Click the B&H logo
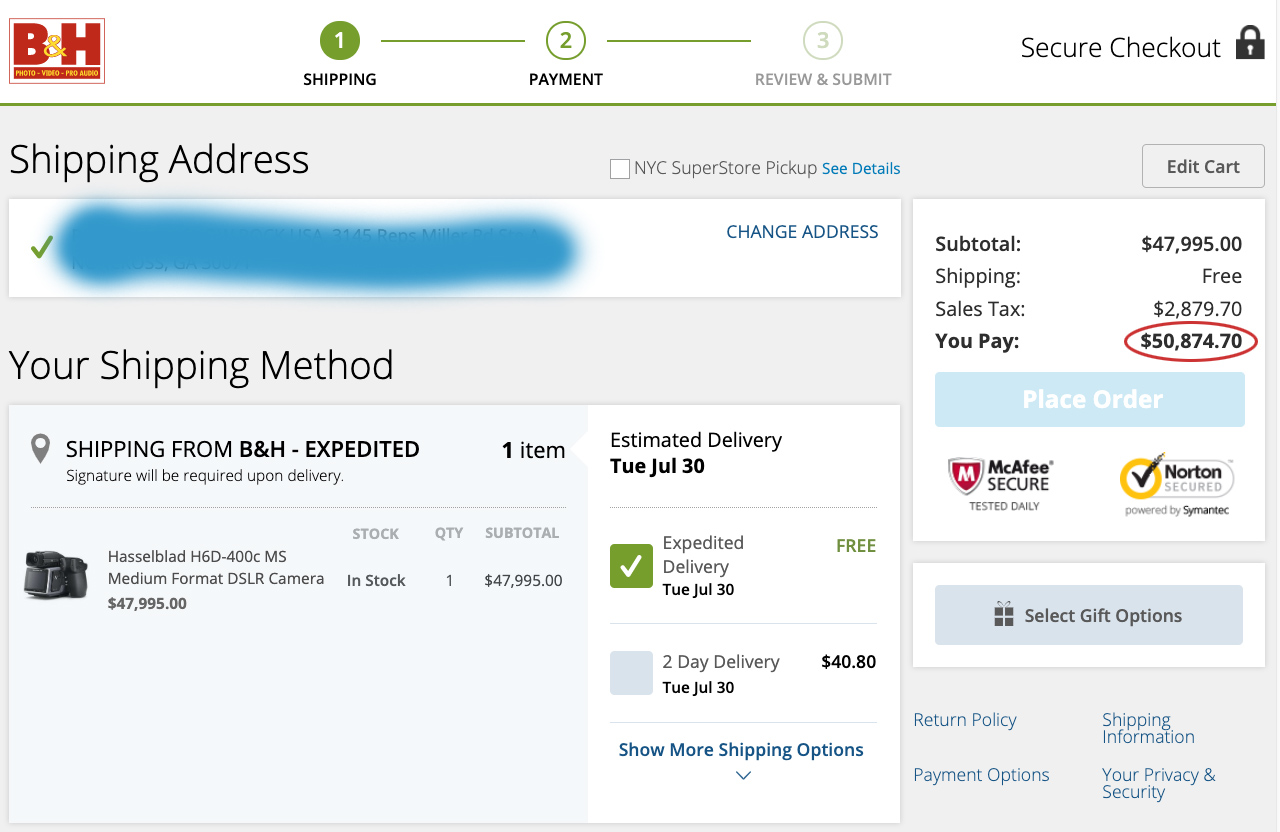The image size is (1280, 832). tap(57, 51)
